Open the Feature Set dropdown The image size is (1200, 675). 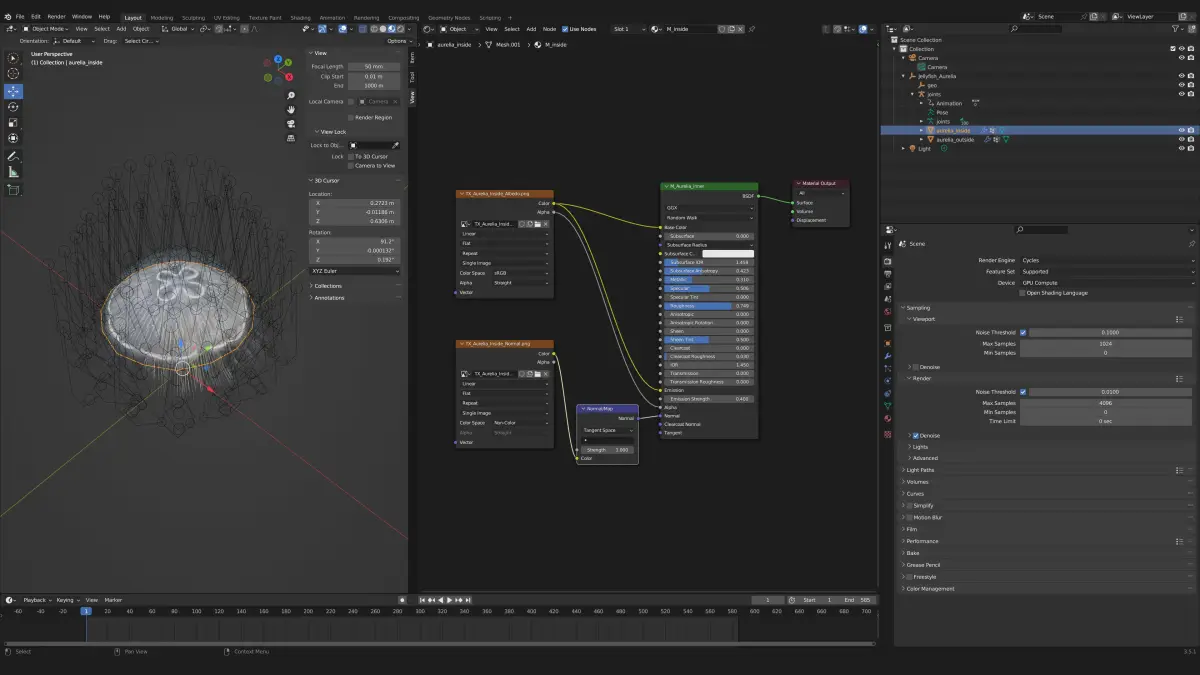tap(1107, 271)
